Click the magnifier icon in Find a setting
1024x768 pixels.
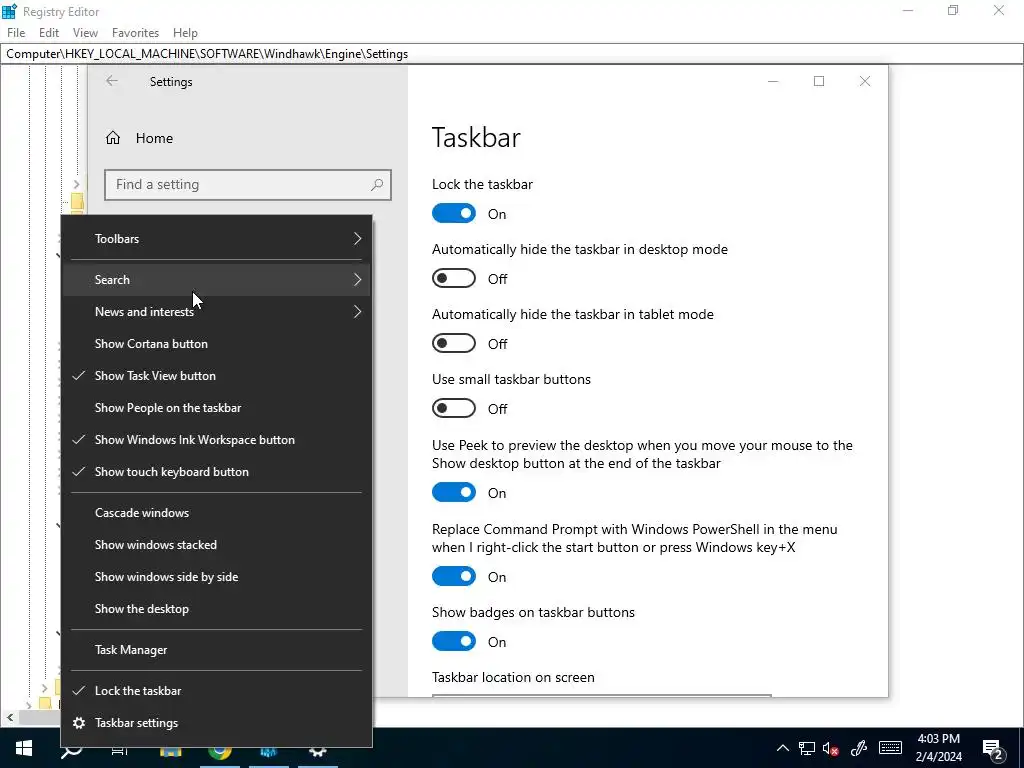pos(377,185)
